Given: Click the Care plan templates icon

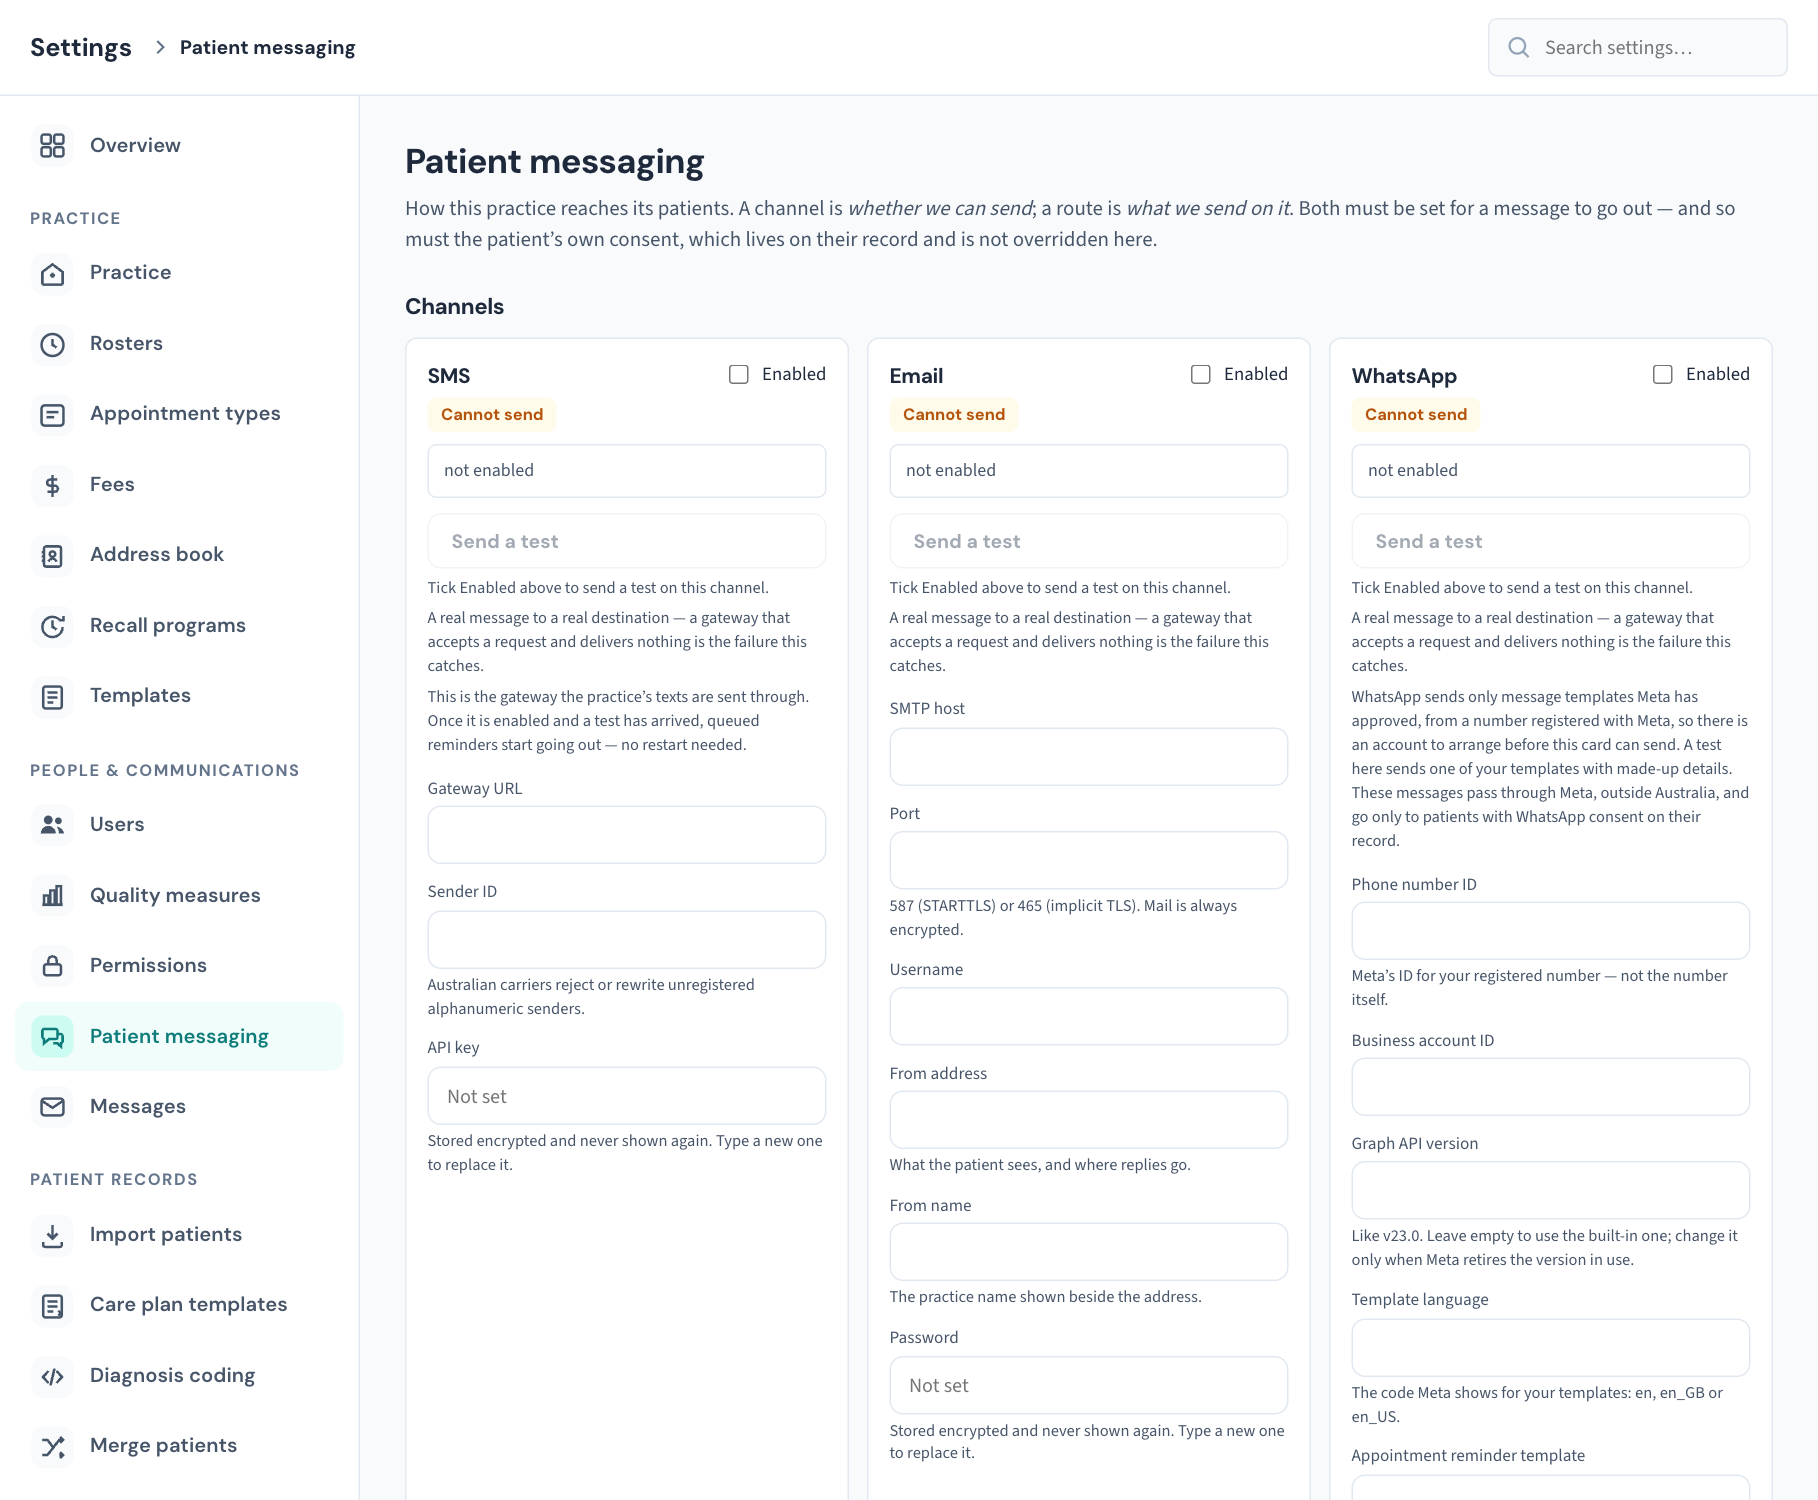Looking at the screenshot, I should click(52, 1306).
